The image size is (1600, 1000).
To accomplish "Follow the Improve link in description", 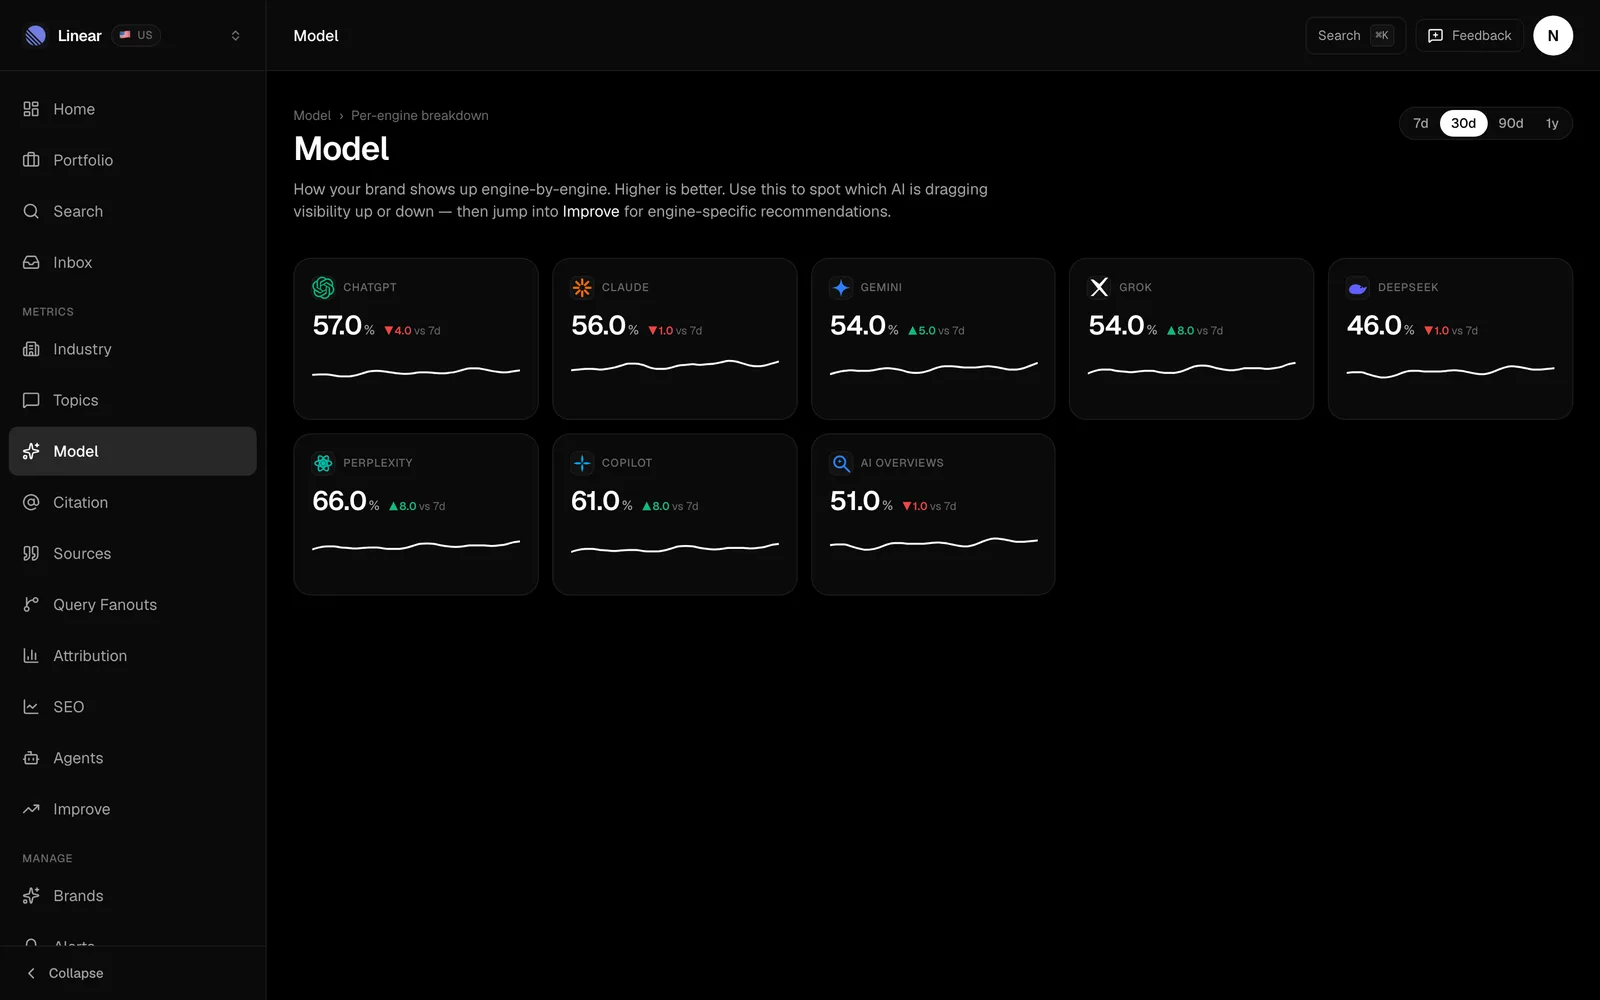I will click(x=591, y=212).
